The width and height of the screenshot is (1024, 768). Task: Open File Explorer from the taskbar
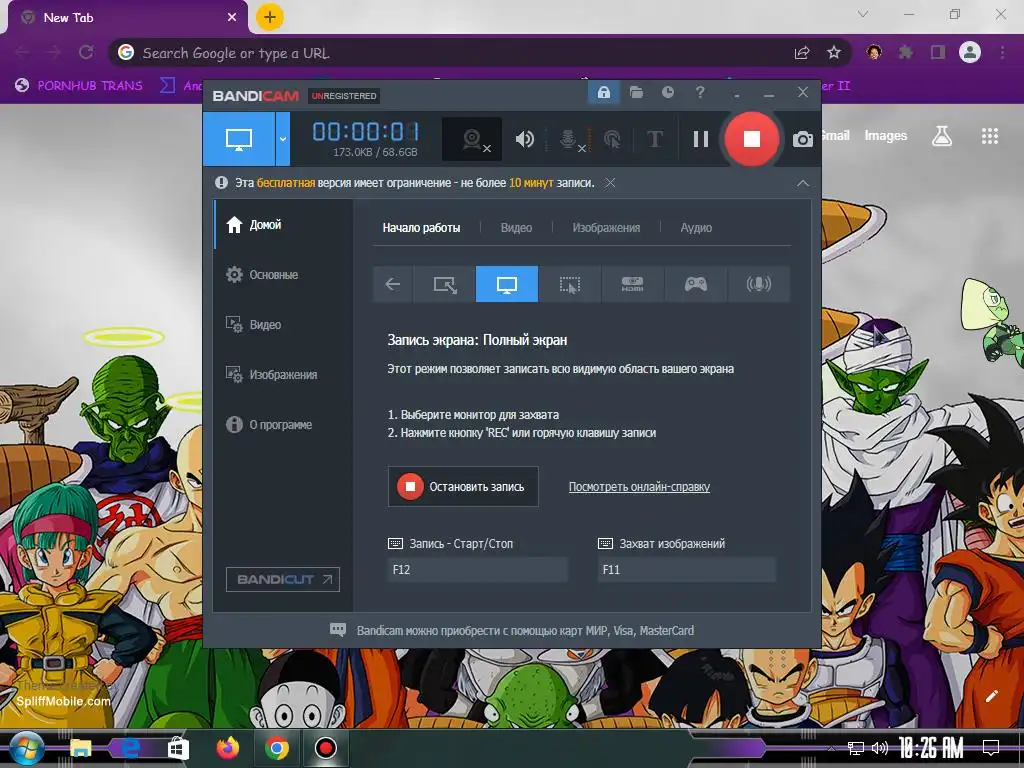[x=81, y=748]
